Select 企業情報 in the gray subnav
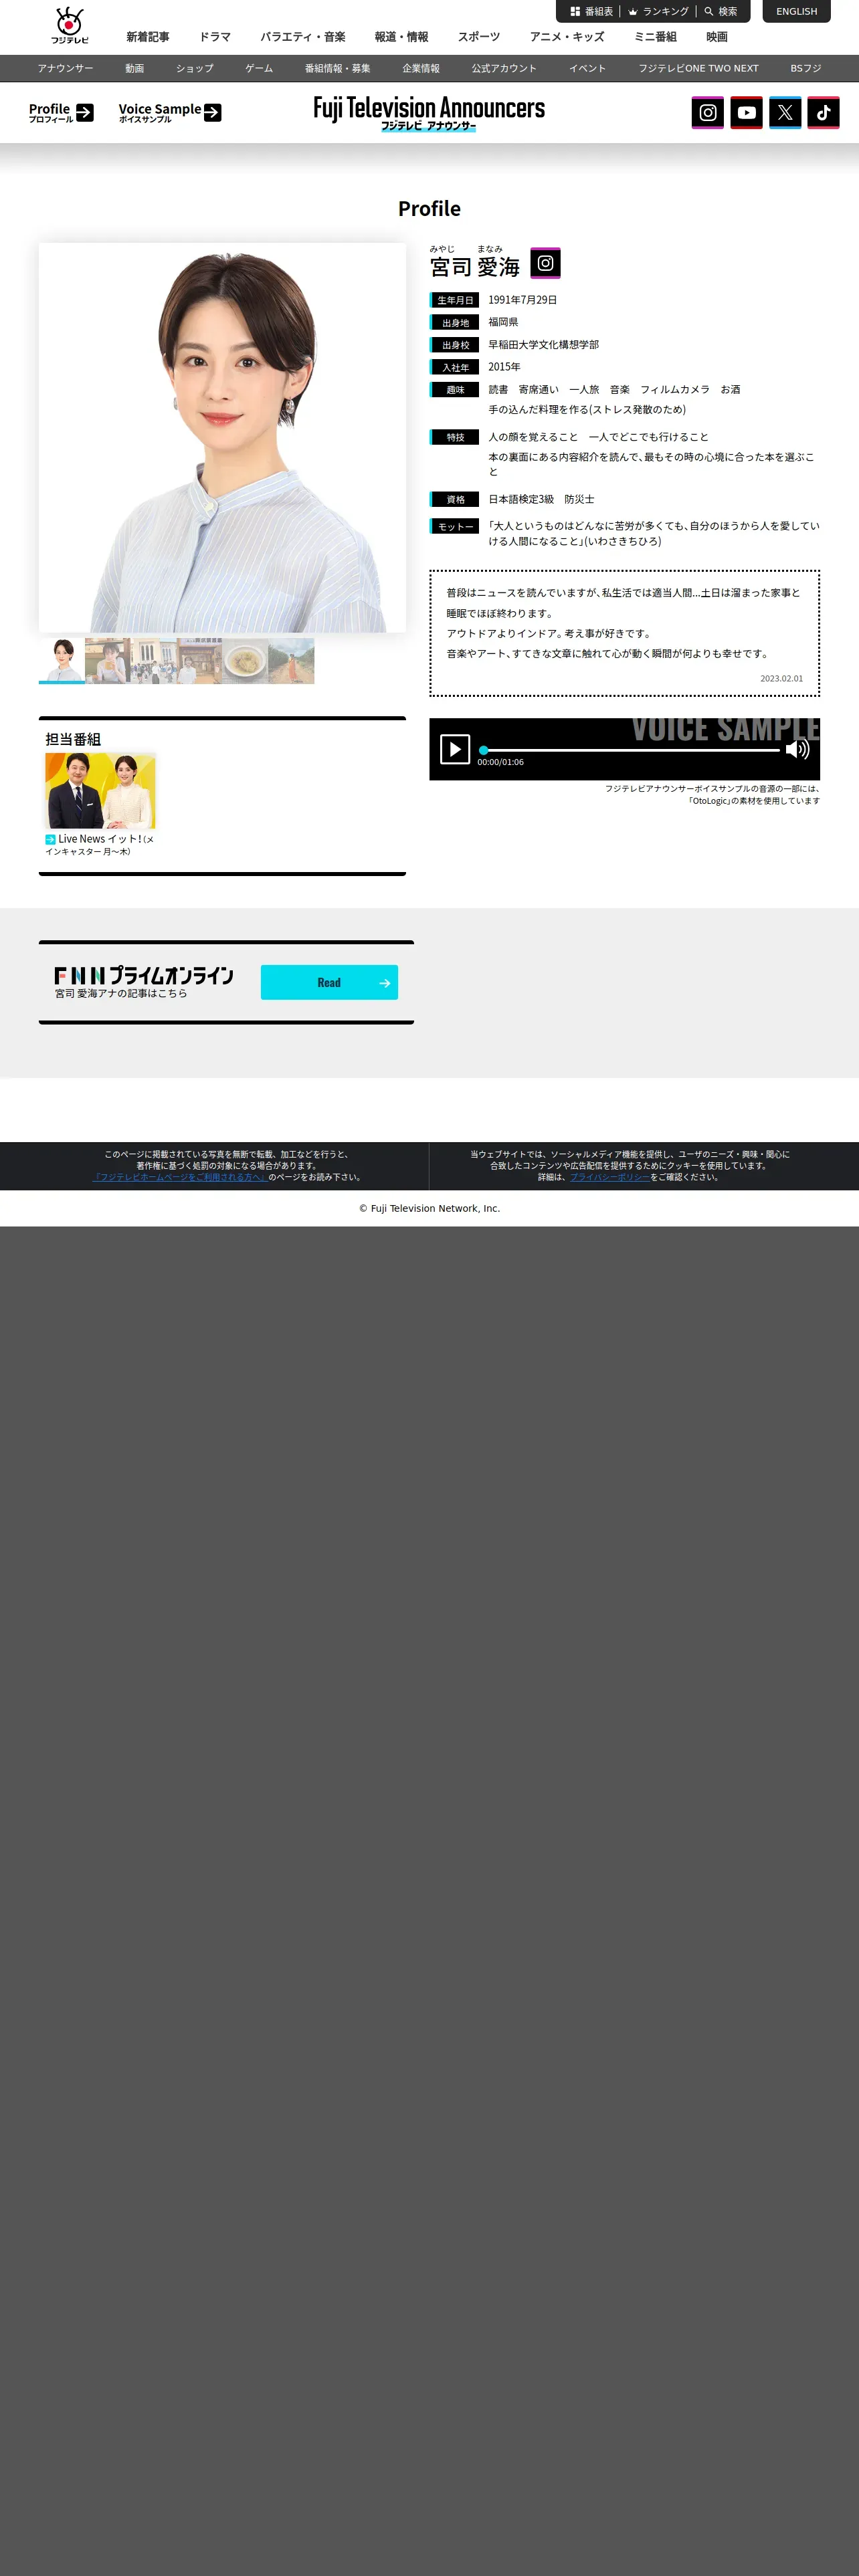The width and height of the screenshot is (859, 2576). pyautogui.click(x=421, y=68)
